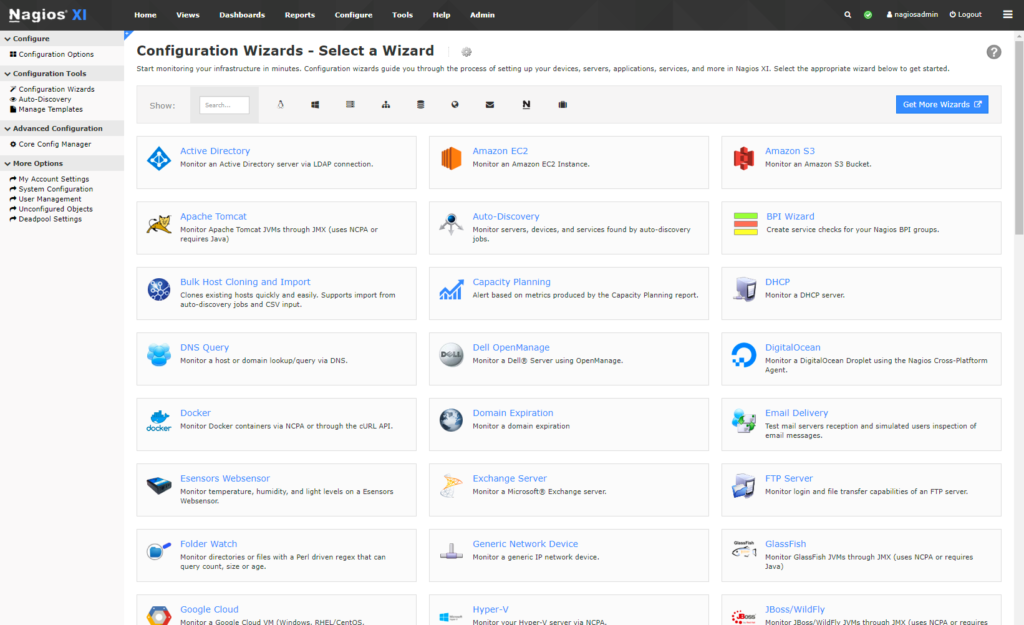Click the wizard search input field
This screenshot has width=1024, height=625.
[224, 104]
